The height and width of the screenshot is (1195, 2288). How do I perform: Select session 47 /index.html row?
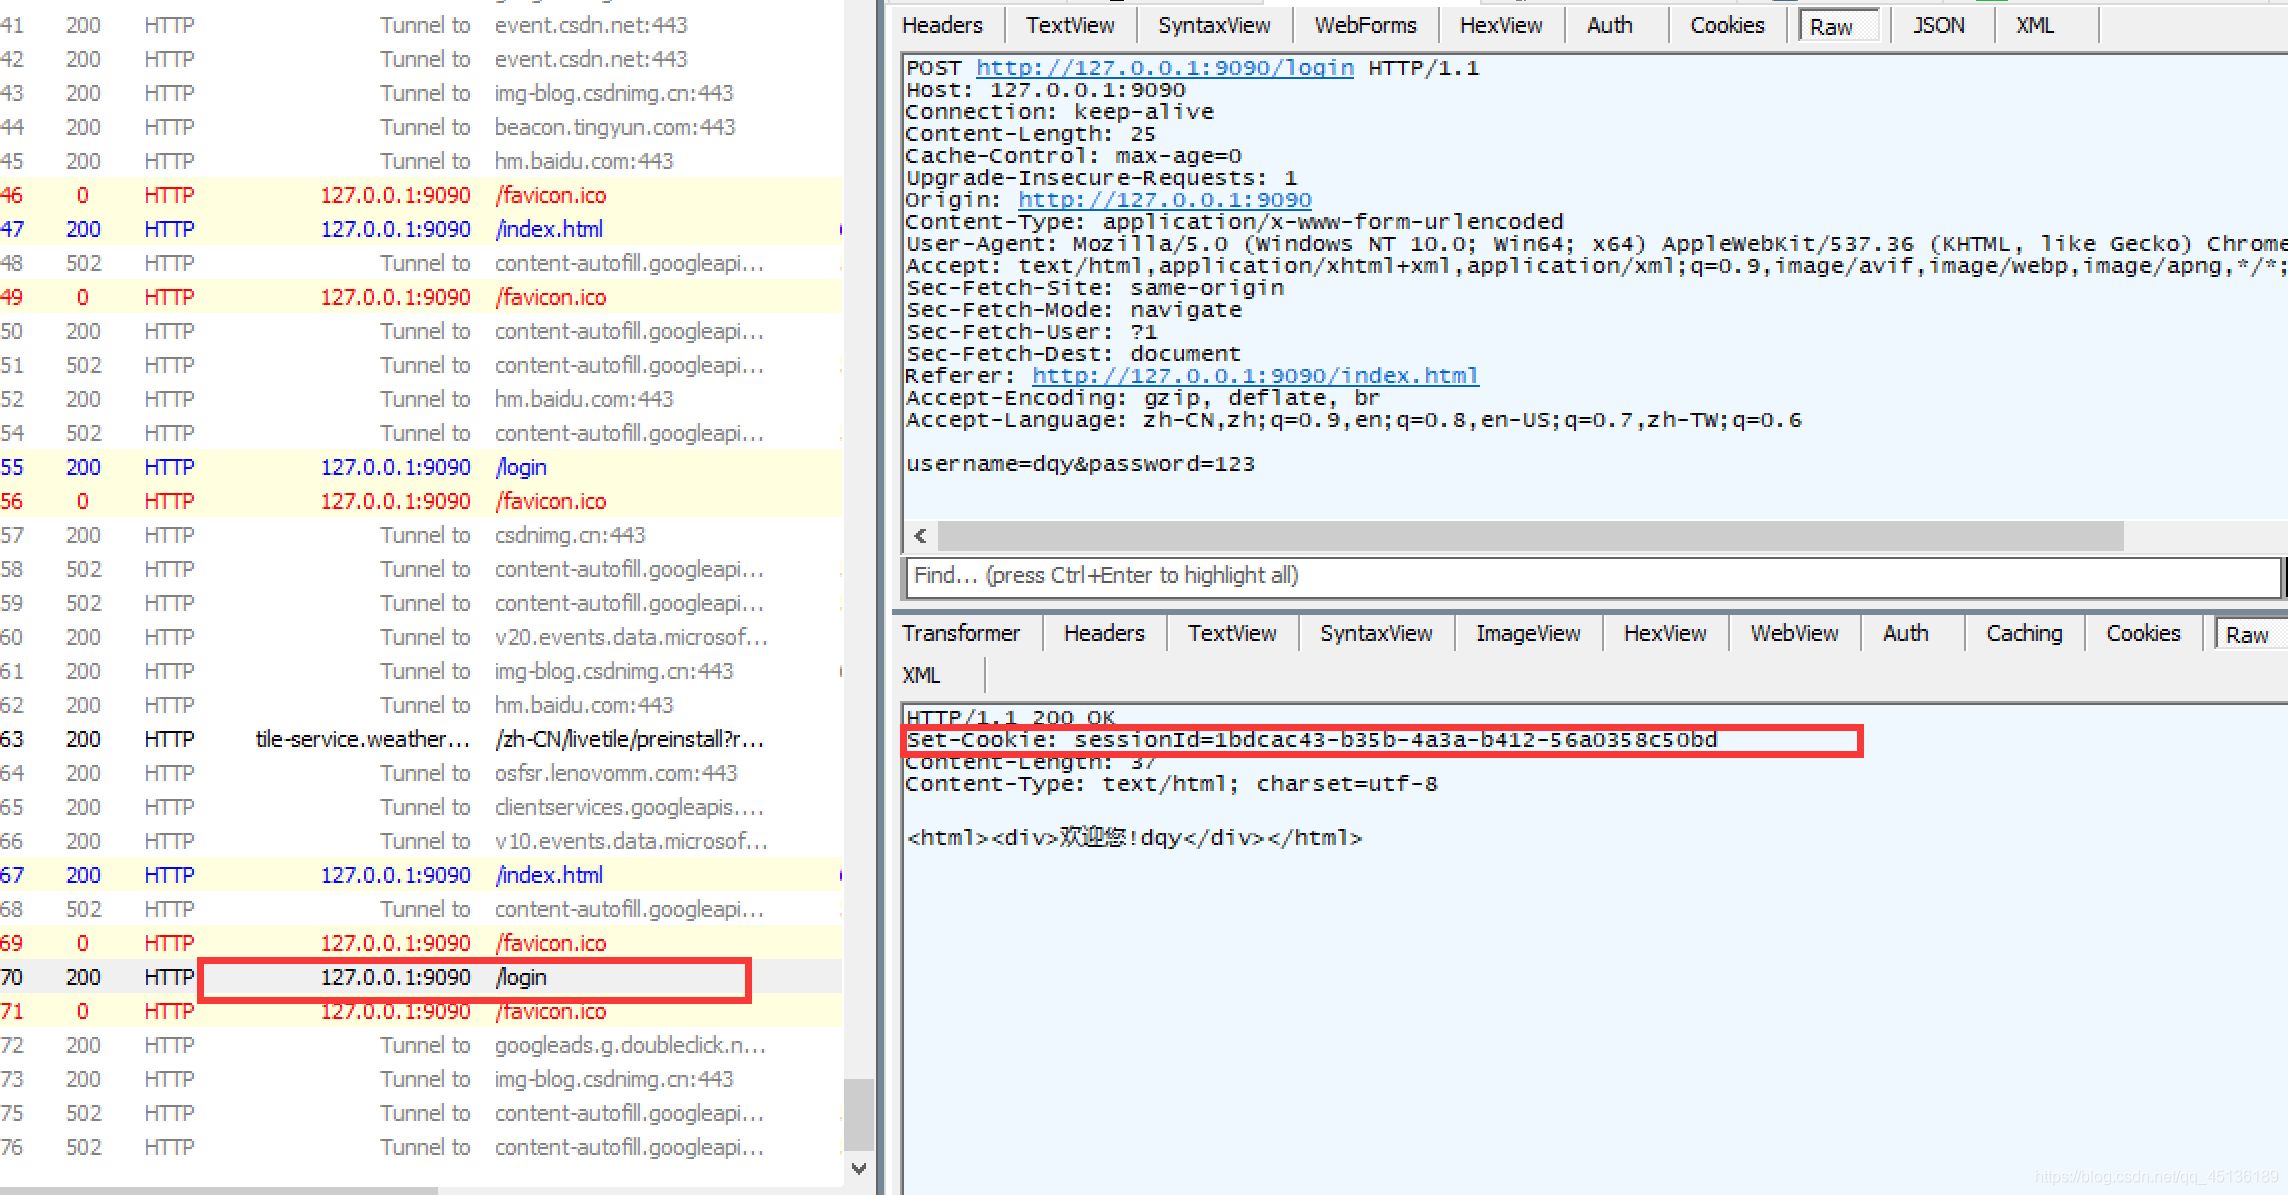click(x=420, y=229)
